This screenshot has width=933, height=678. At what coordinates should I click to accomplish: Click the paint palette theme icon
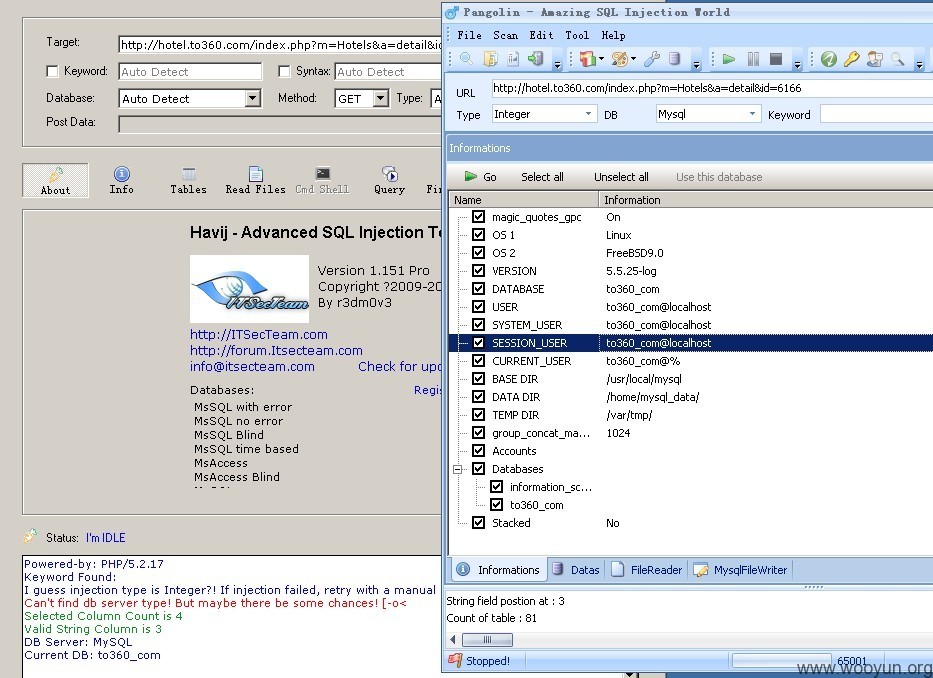click(619, 58)
